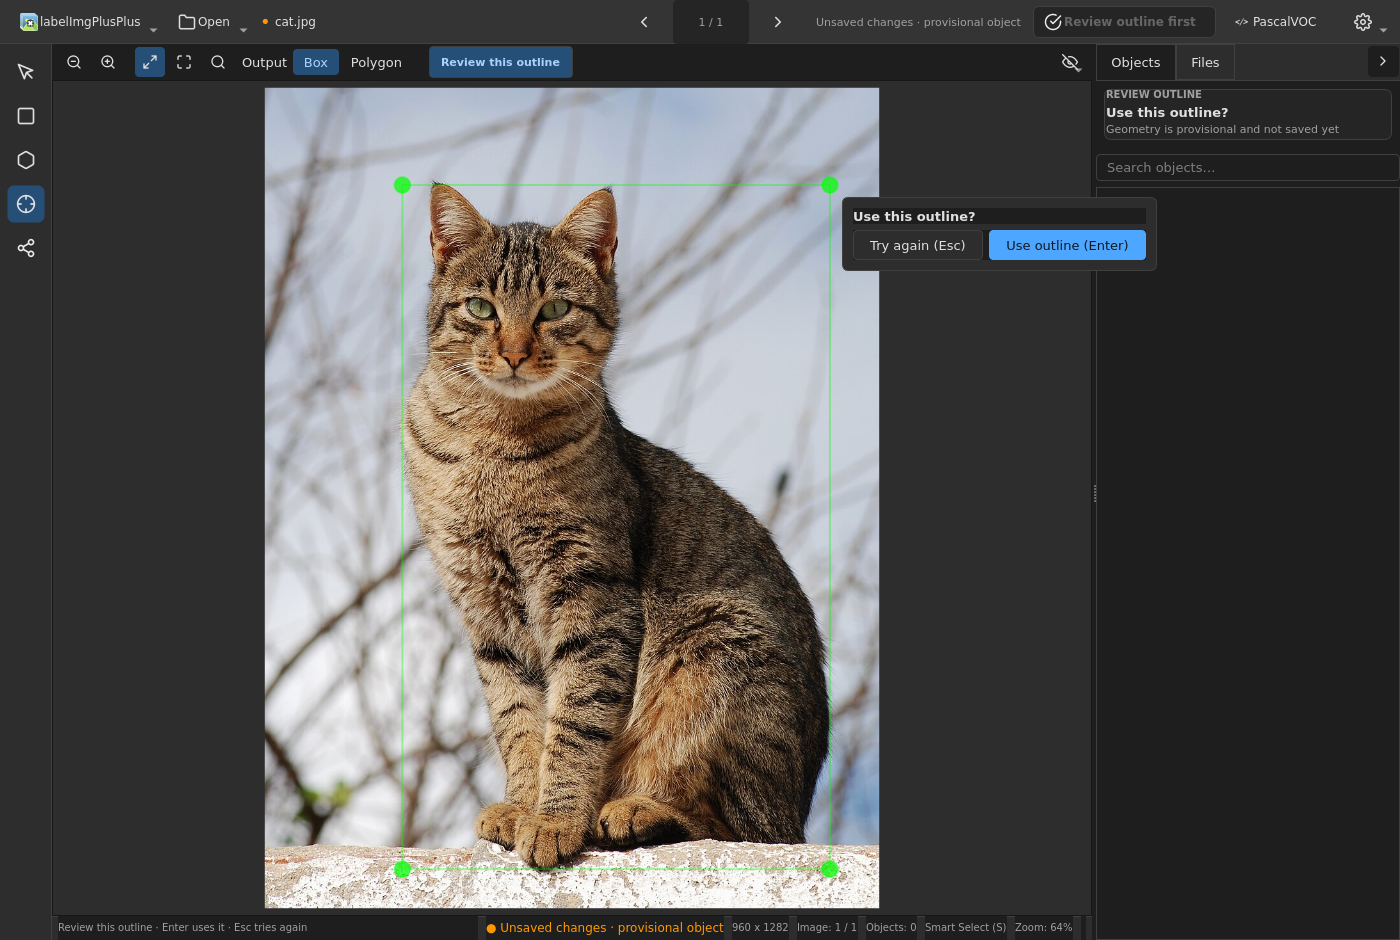Click the bottom-left green bounding box handle
This screenshot has width=1400, height=940.
click(402, 869)
